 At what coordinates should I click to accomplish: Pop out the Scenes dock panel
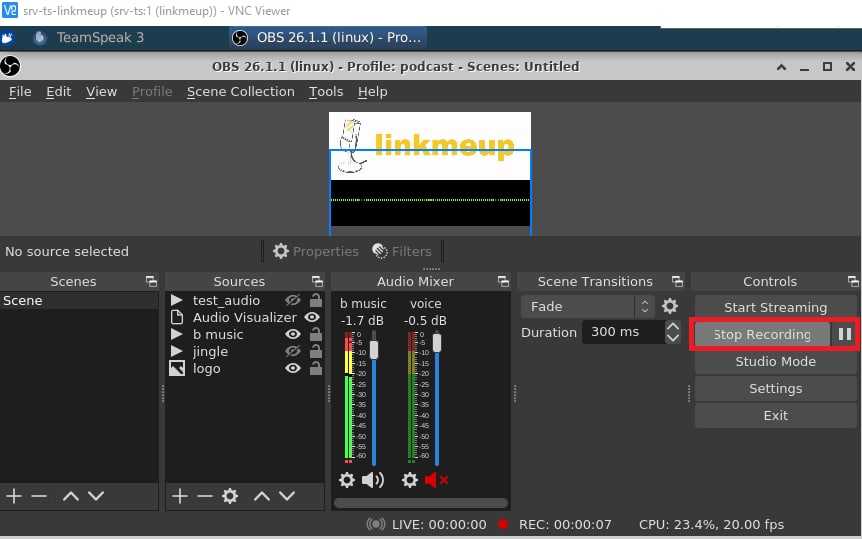pyautogui.click(x=151, y=282)
